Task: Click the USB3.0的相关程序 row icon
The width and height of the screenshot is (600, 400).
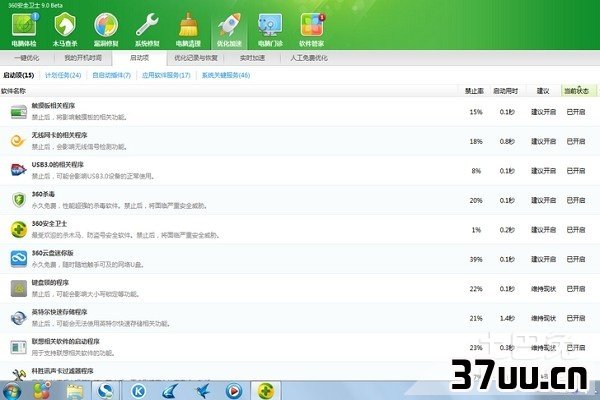Action: (x=18, y=170)
